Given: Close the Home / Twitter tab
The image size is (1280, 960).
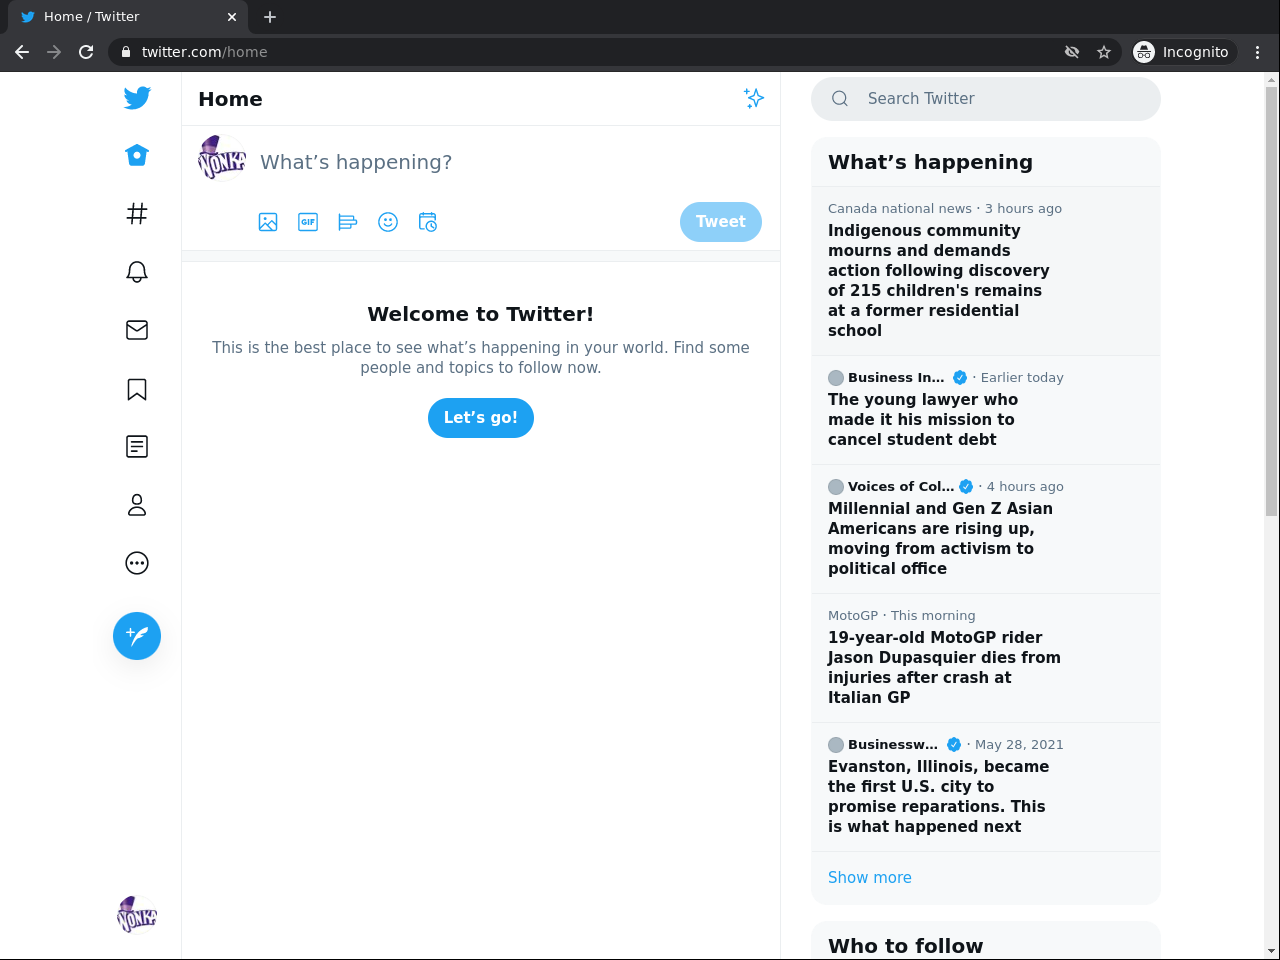Looking at the screenshot, I should point(232,17).
